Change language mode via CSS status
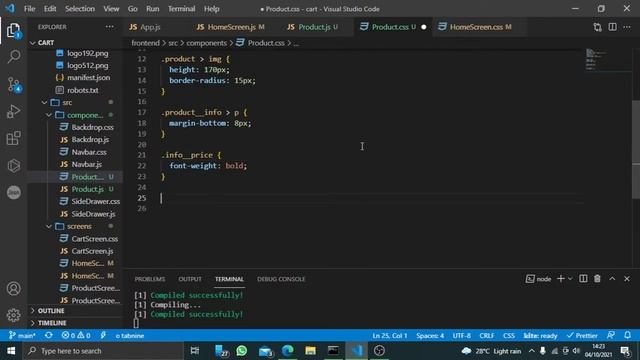 click(509, 336)
